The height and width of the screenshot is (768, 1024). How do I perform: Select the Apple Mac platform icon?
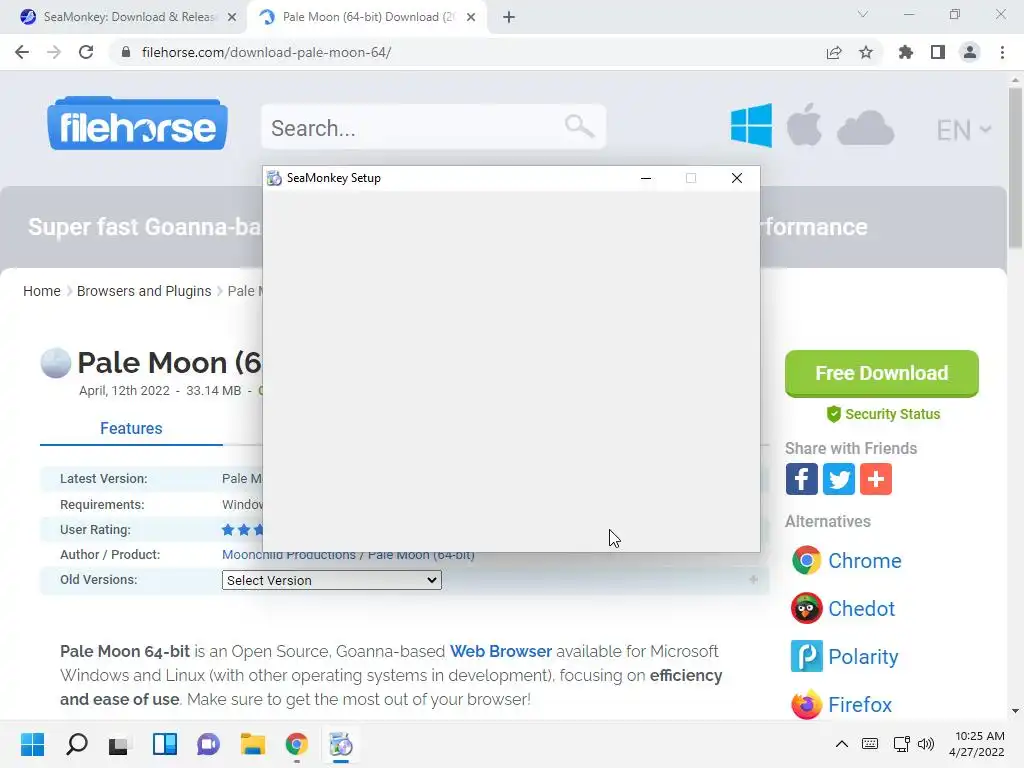tap(804, 124)
